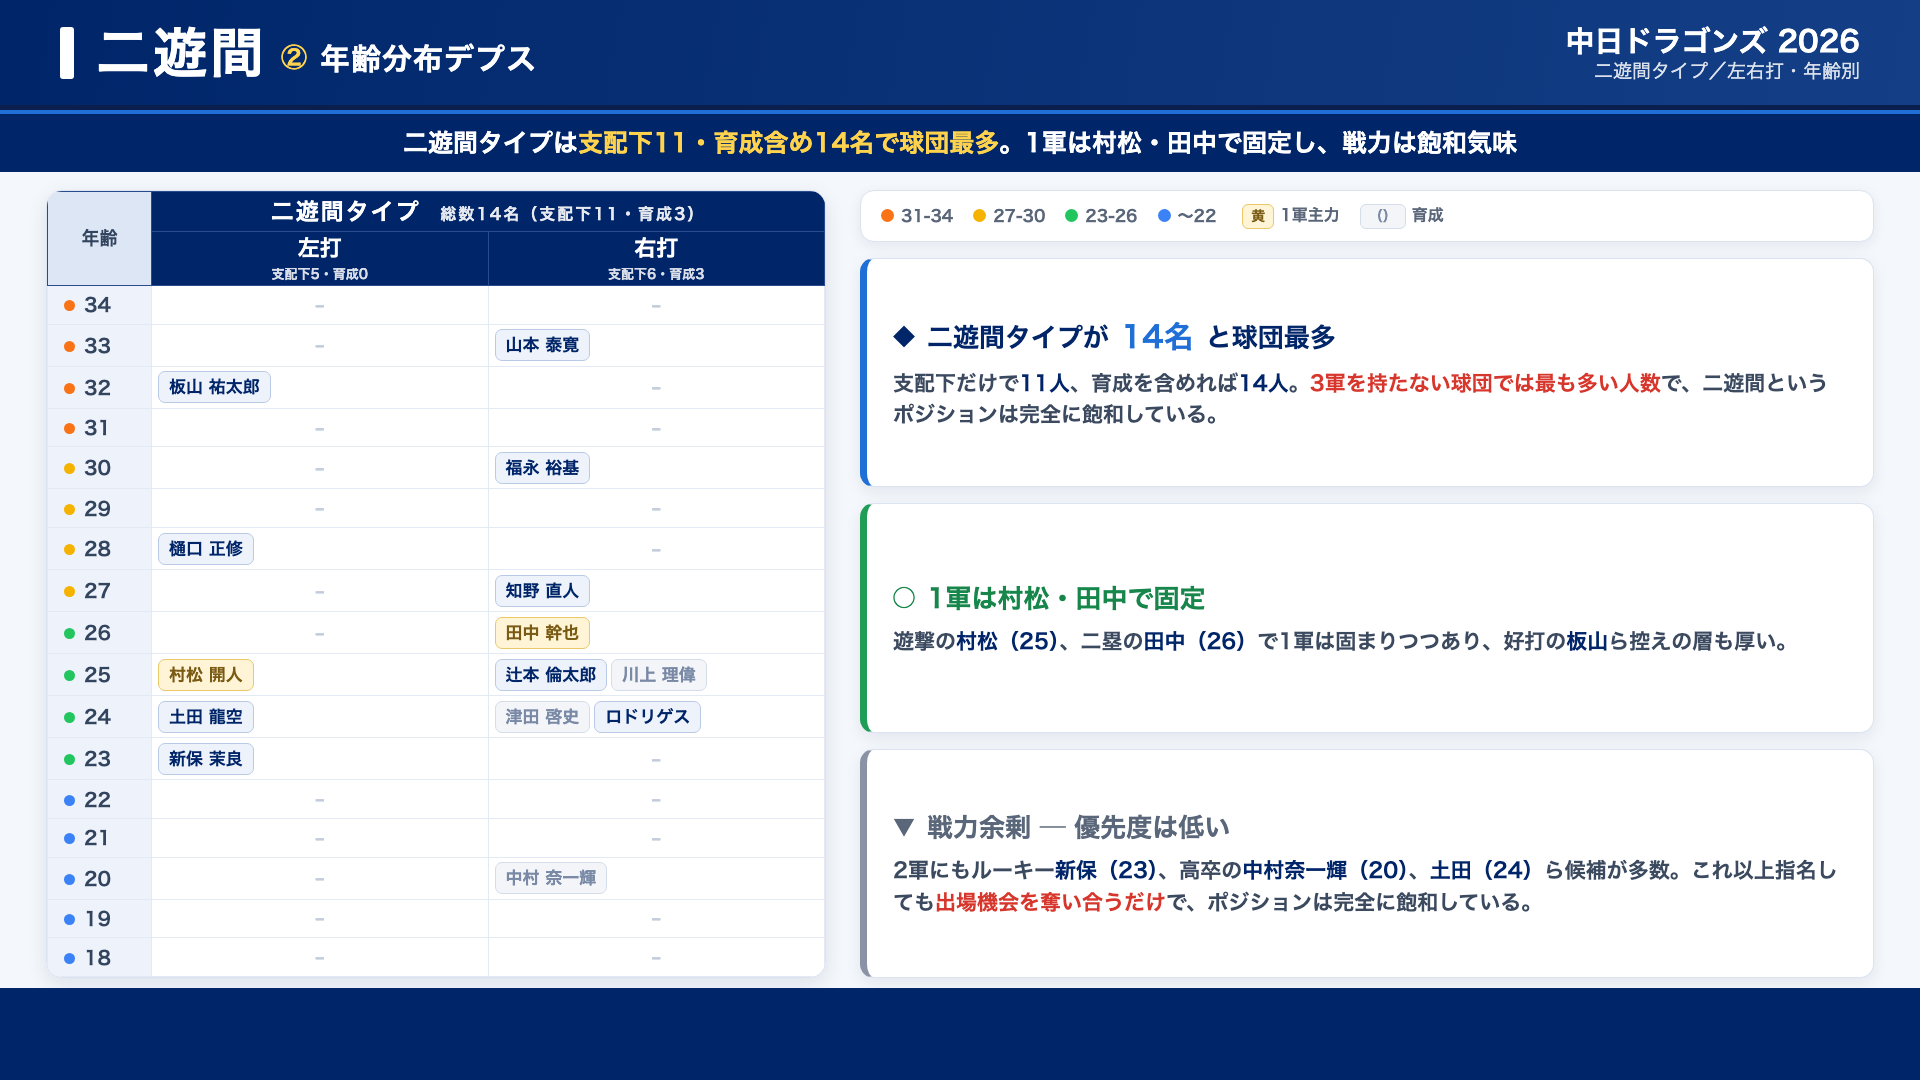This screenshot has width=1920, height=1080.
Task: Click the blue ～22 legend dot
Action: pyautogui.click(x=1164, y=216)
